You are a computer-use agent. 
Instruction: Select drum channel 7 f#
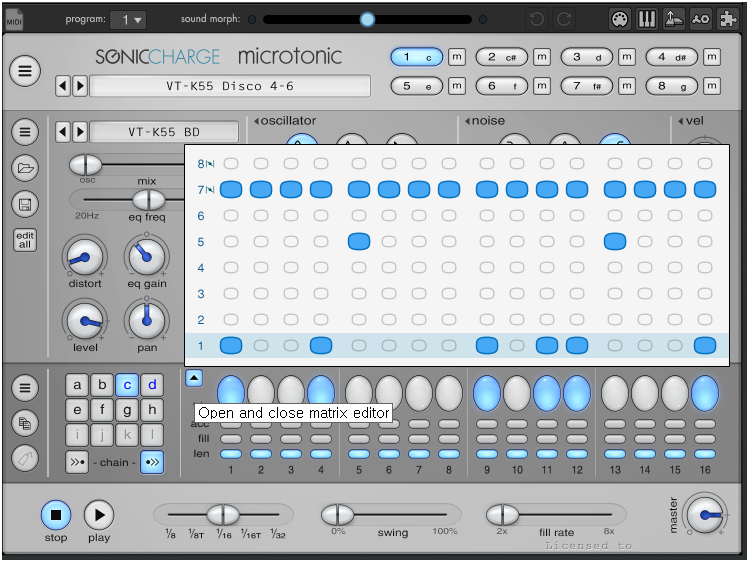click(x=587, y=86)
